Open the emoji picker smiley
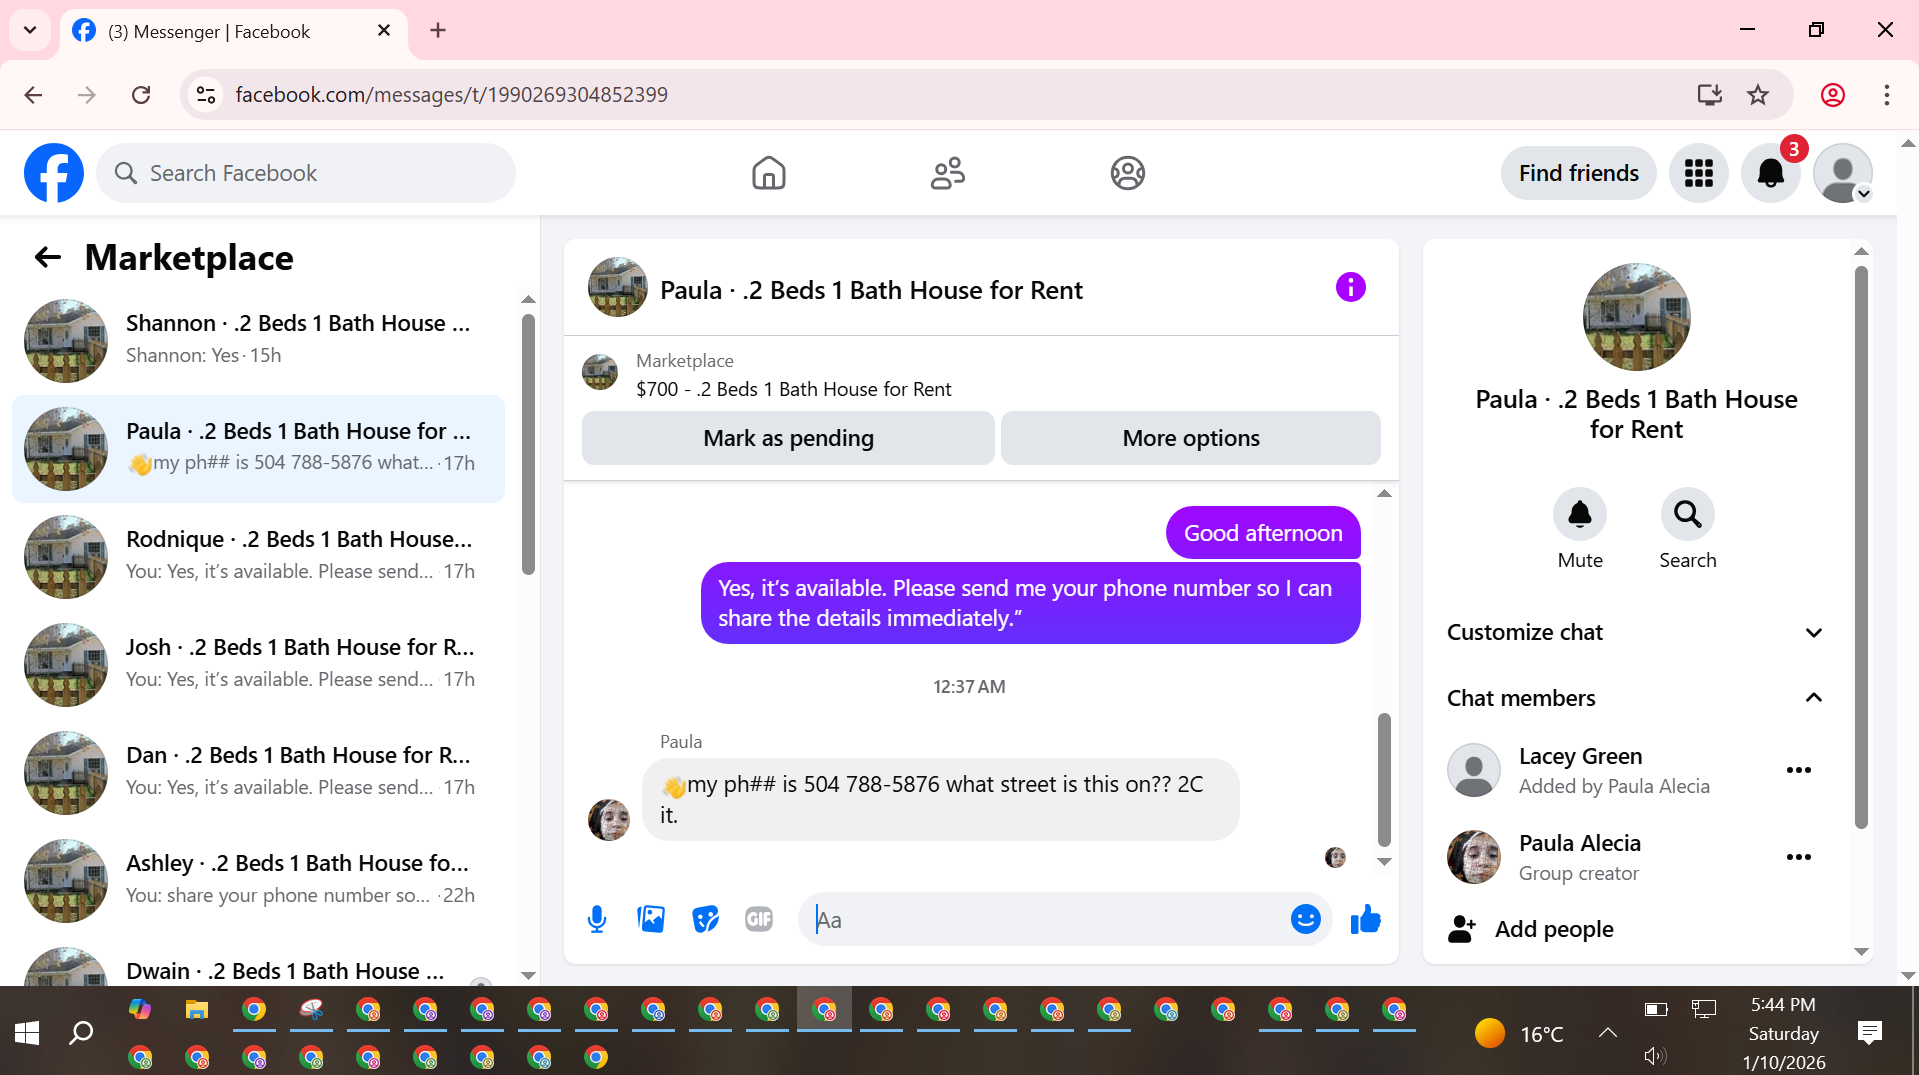Image resolution: width=1919 pixels, height=1075 pixels. point(1305,919)
